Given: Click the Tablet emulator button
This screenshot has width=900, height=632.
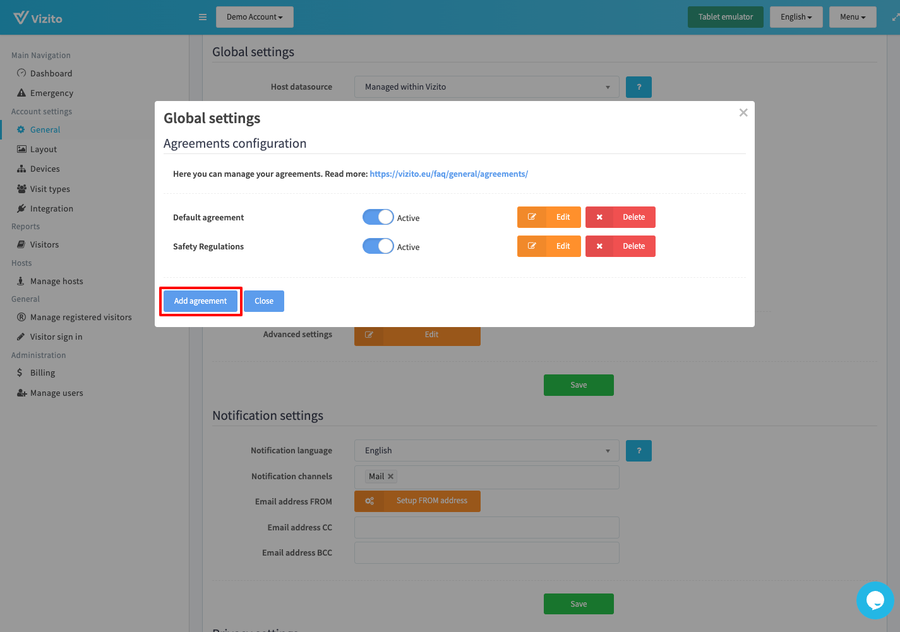Looking at the screenshot, I should click(x=725, y=17).
